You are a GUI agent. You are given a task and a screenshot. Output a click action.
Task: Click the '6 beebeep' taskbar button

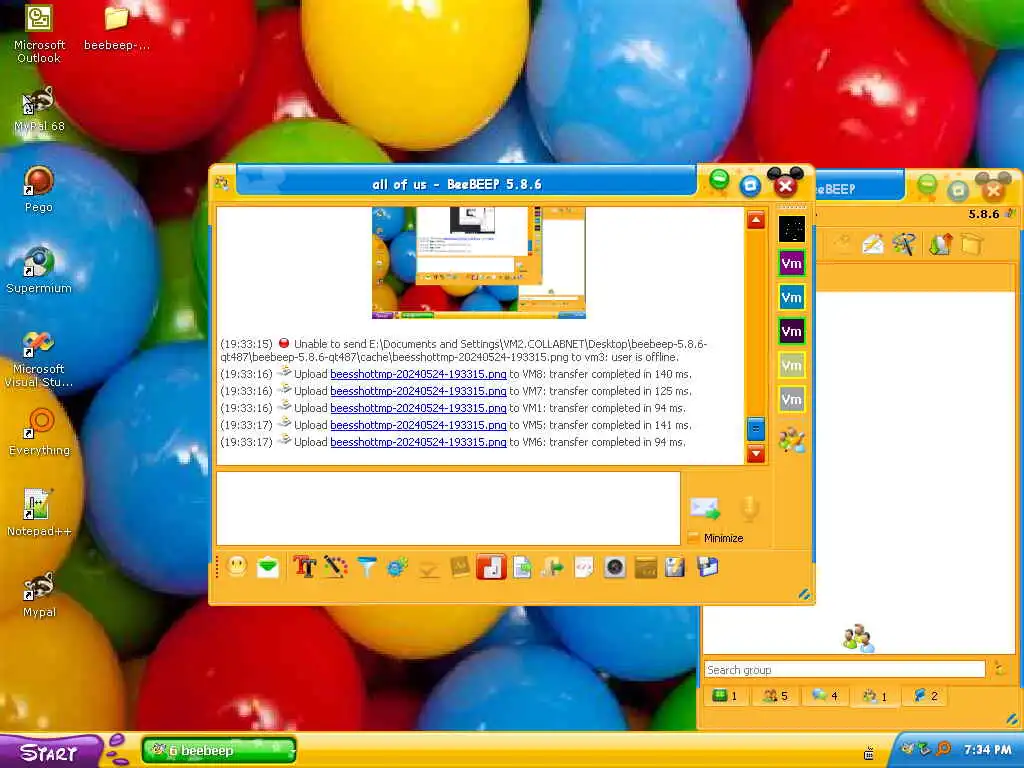click(x=219, y=750)
